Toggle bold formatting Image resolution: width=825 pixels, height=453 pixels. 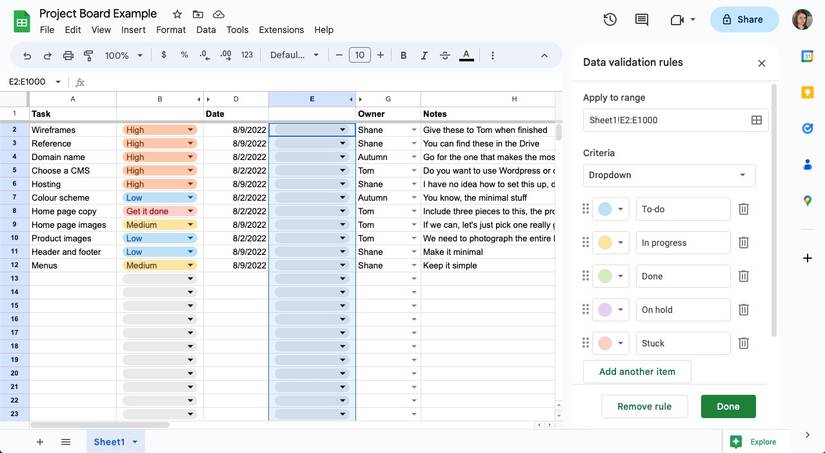click(403, 55)
